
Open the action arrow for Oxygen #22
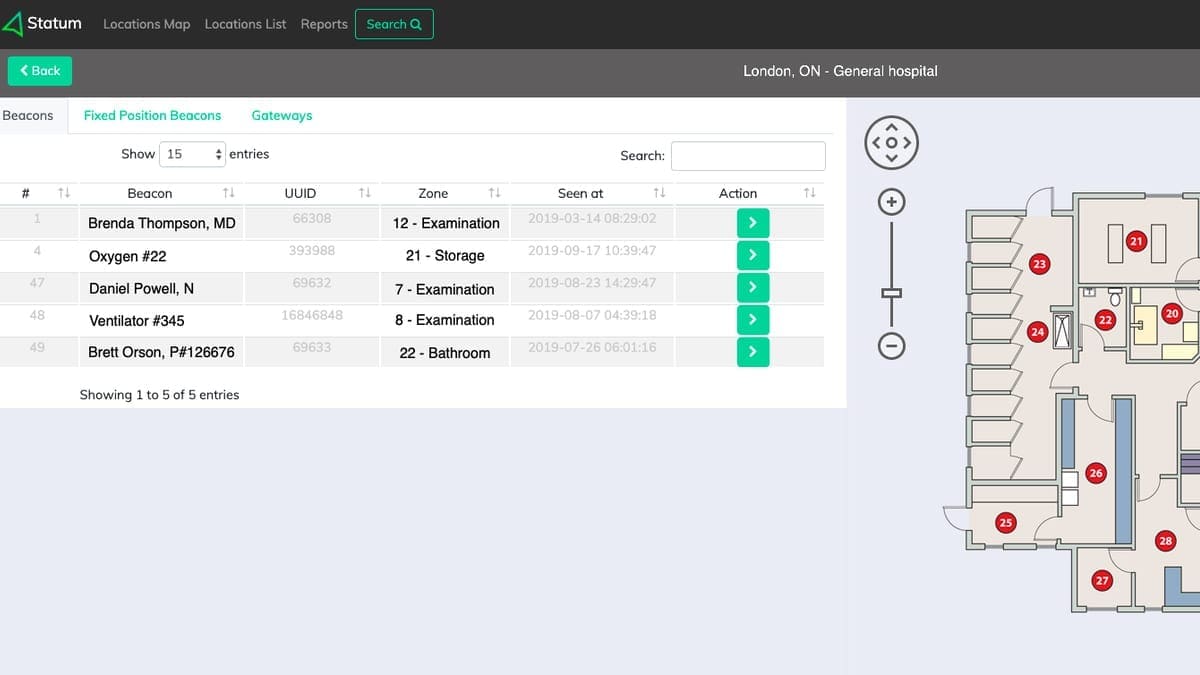[752, 255]
